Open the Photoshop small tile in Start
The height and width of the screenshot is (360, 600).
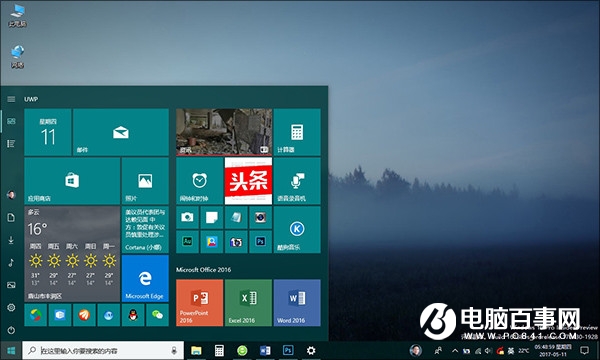pyautogui.click(x=261, y=241)
